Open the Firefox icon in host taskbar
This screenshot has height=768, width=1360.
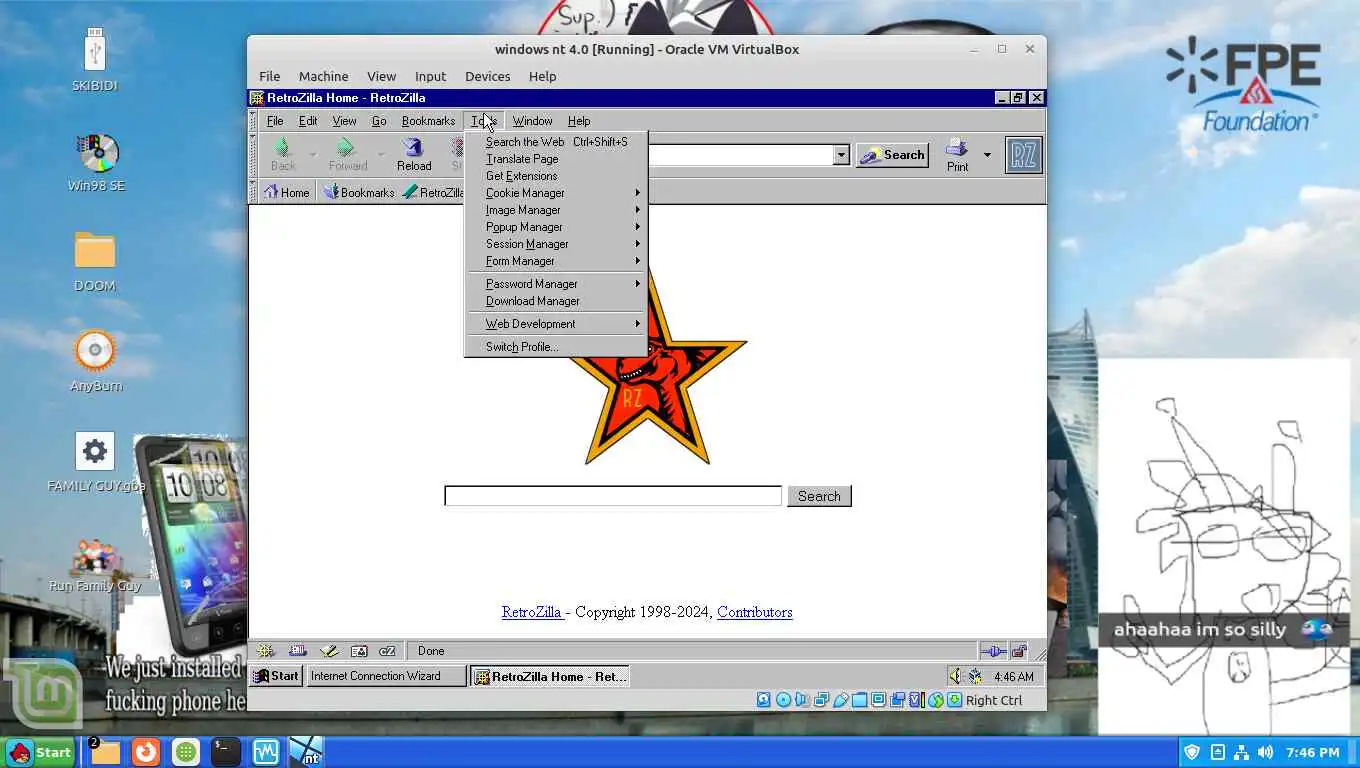tap(146, 752)
